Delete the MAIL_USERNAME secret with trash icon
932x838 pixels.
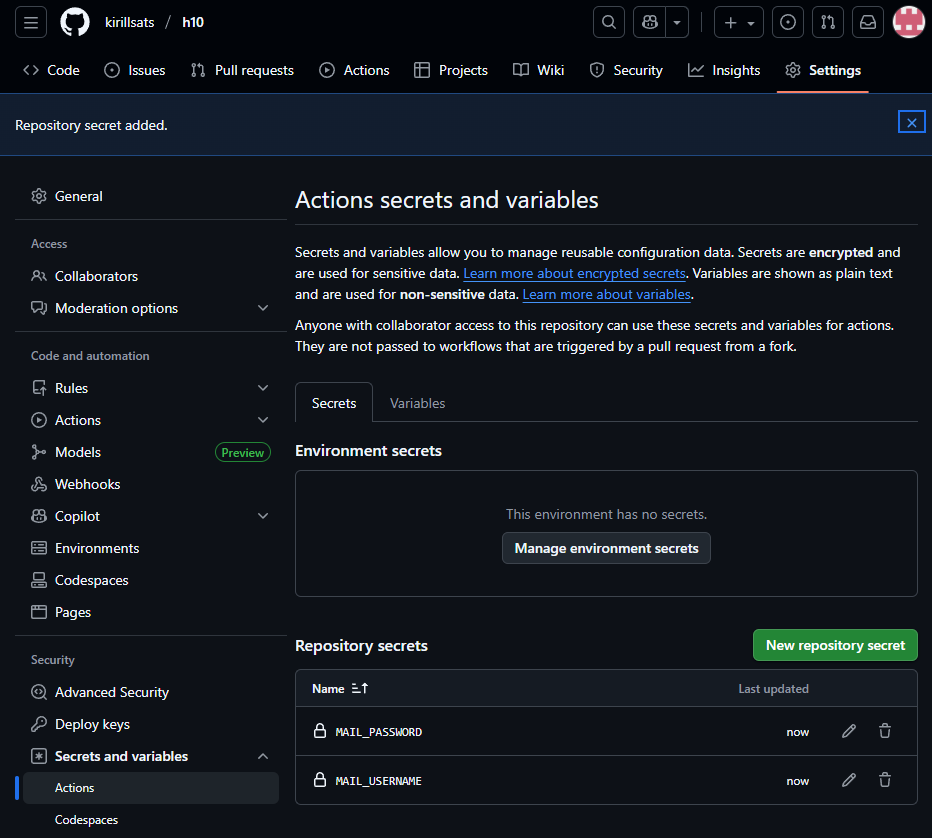point(885,779)
